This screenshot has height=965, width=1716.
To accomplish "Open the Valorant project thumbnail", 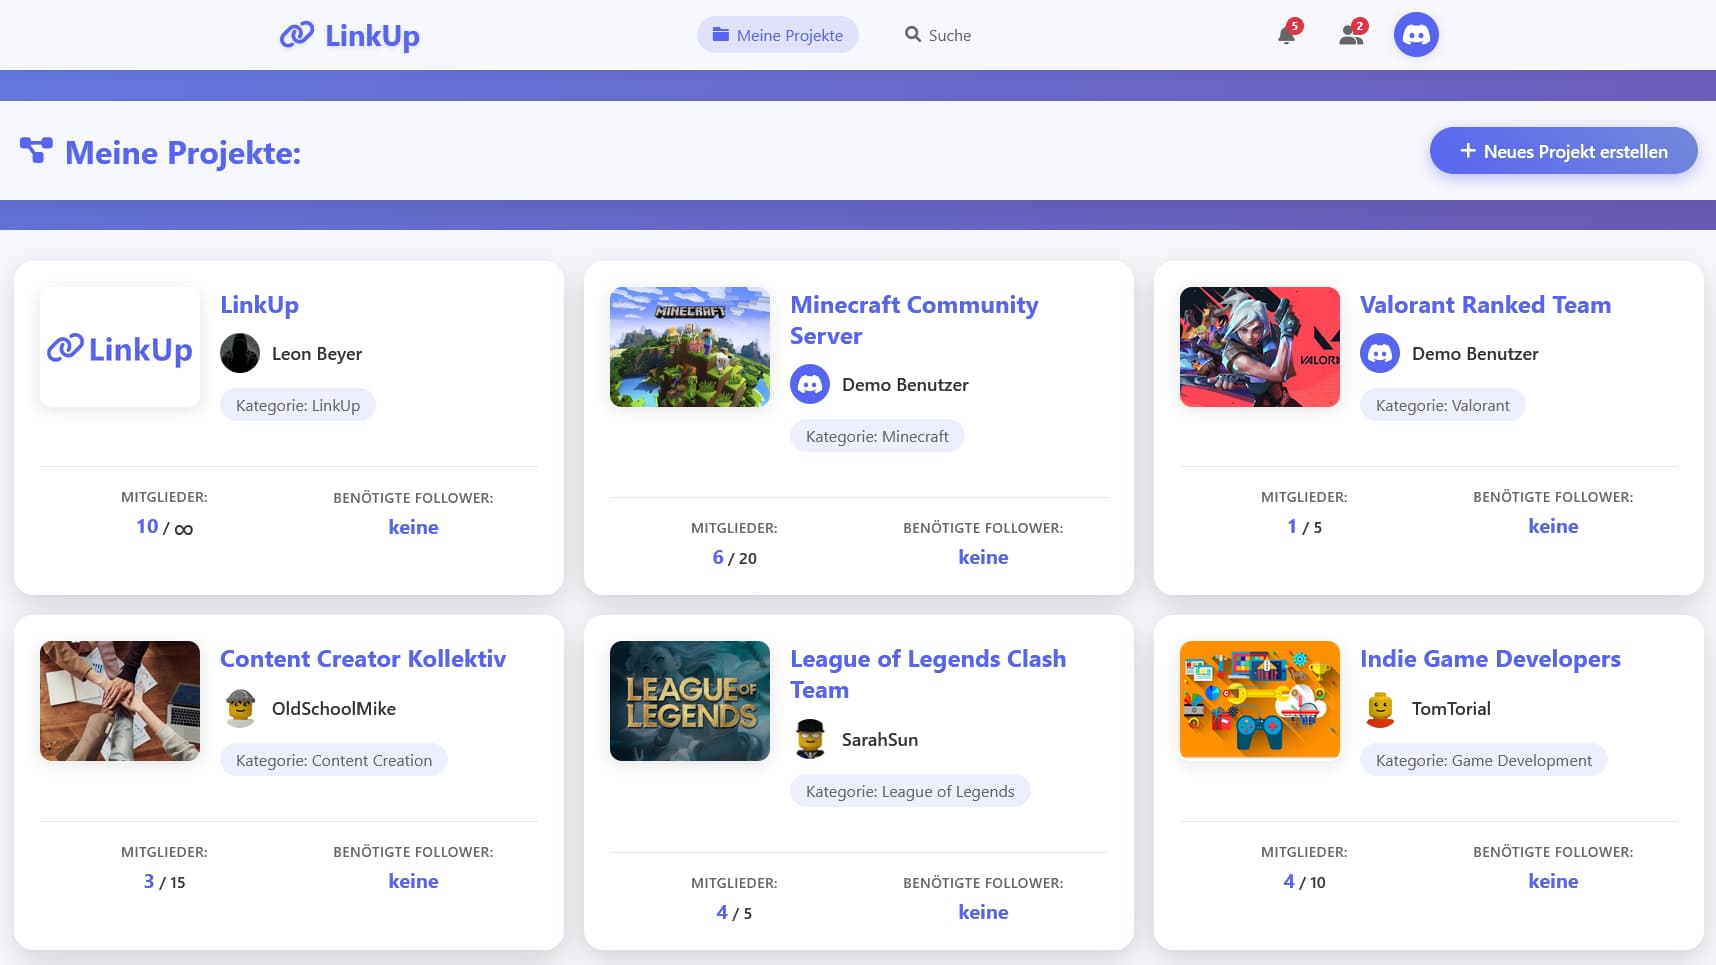I will pos(1260,347).
